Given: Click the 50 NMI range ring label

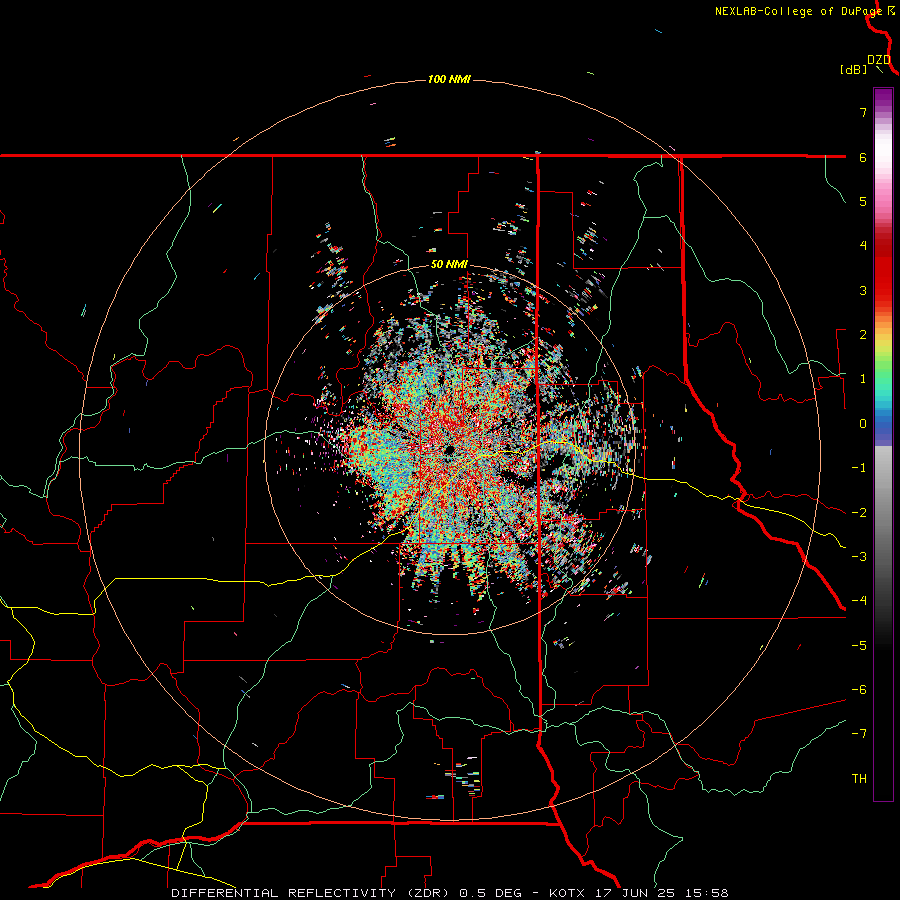Looking at the screenshot, I should (449, 265).
